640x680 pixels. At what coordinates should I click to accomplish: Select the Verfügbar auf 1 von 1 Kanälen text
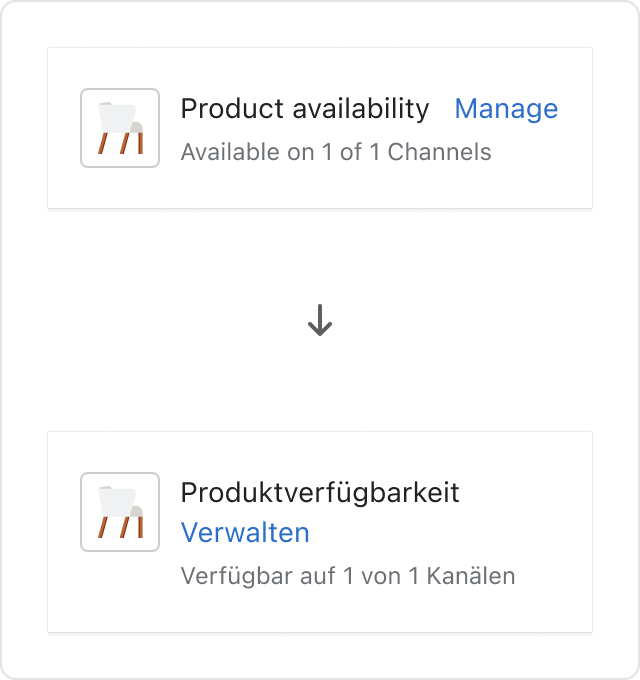click(348, 576)
